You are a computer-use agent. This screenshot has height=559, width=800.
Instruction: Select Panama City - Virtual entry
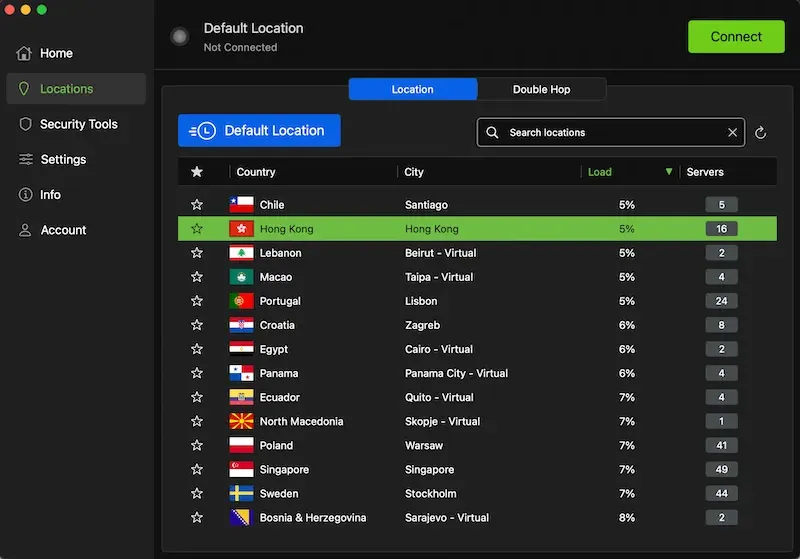tap(456, 373)
